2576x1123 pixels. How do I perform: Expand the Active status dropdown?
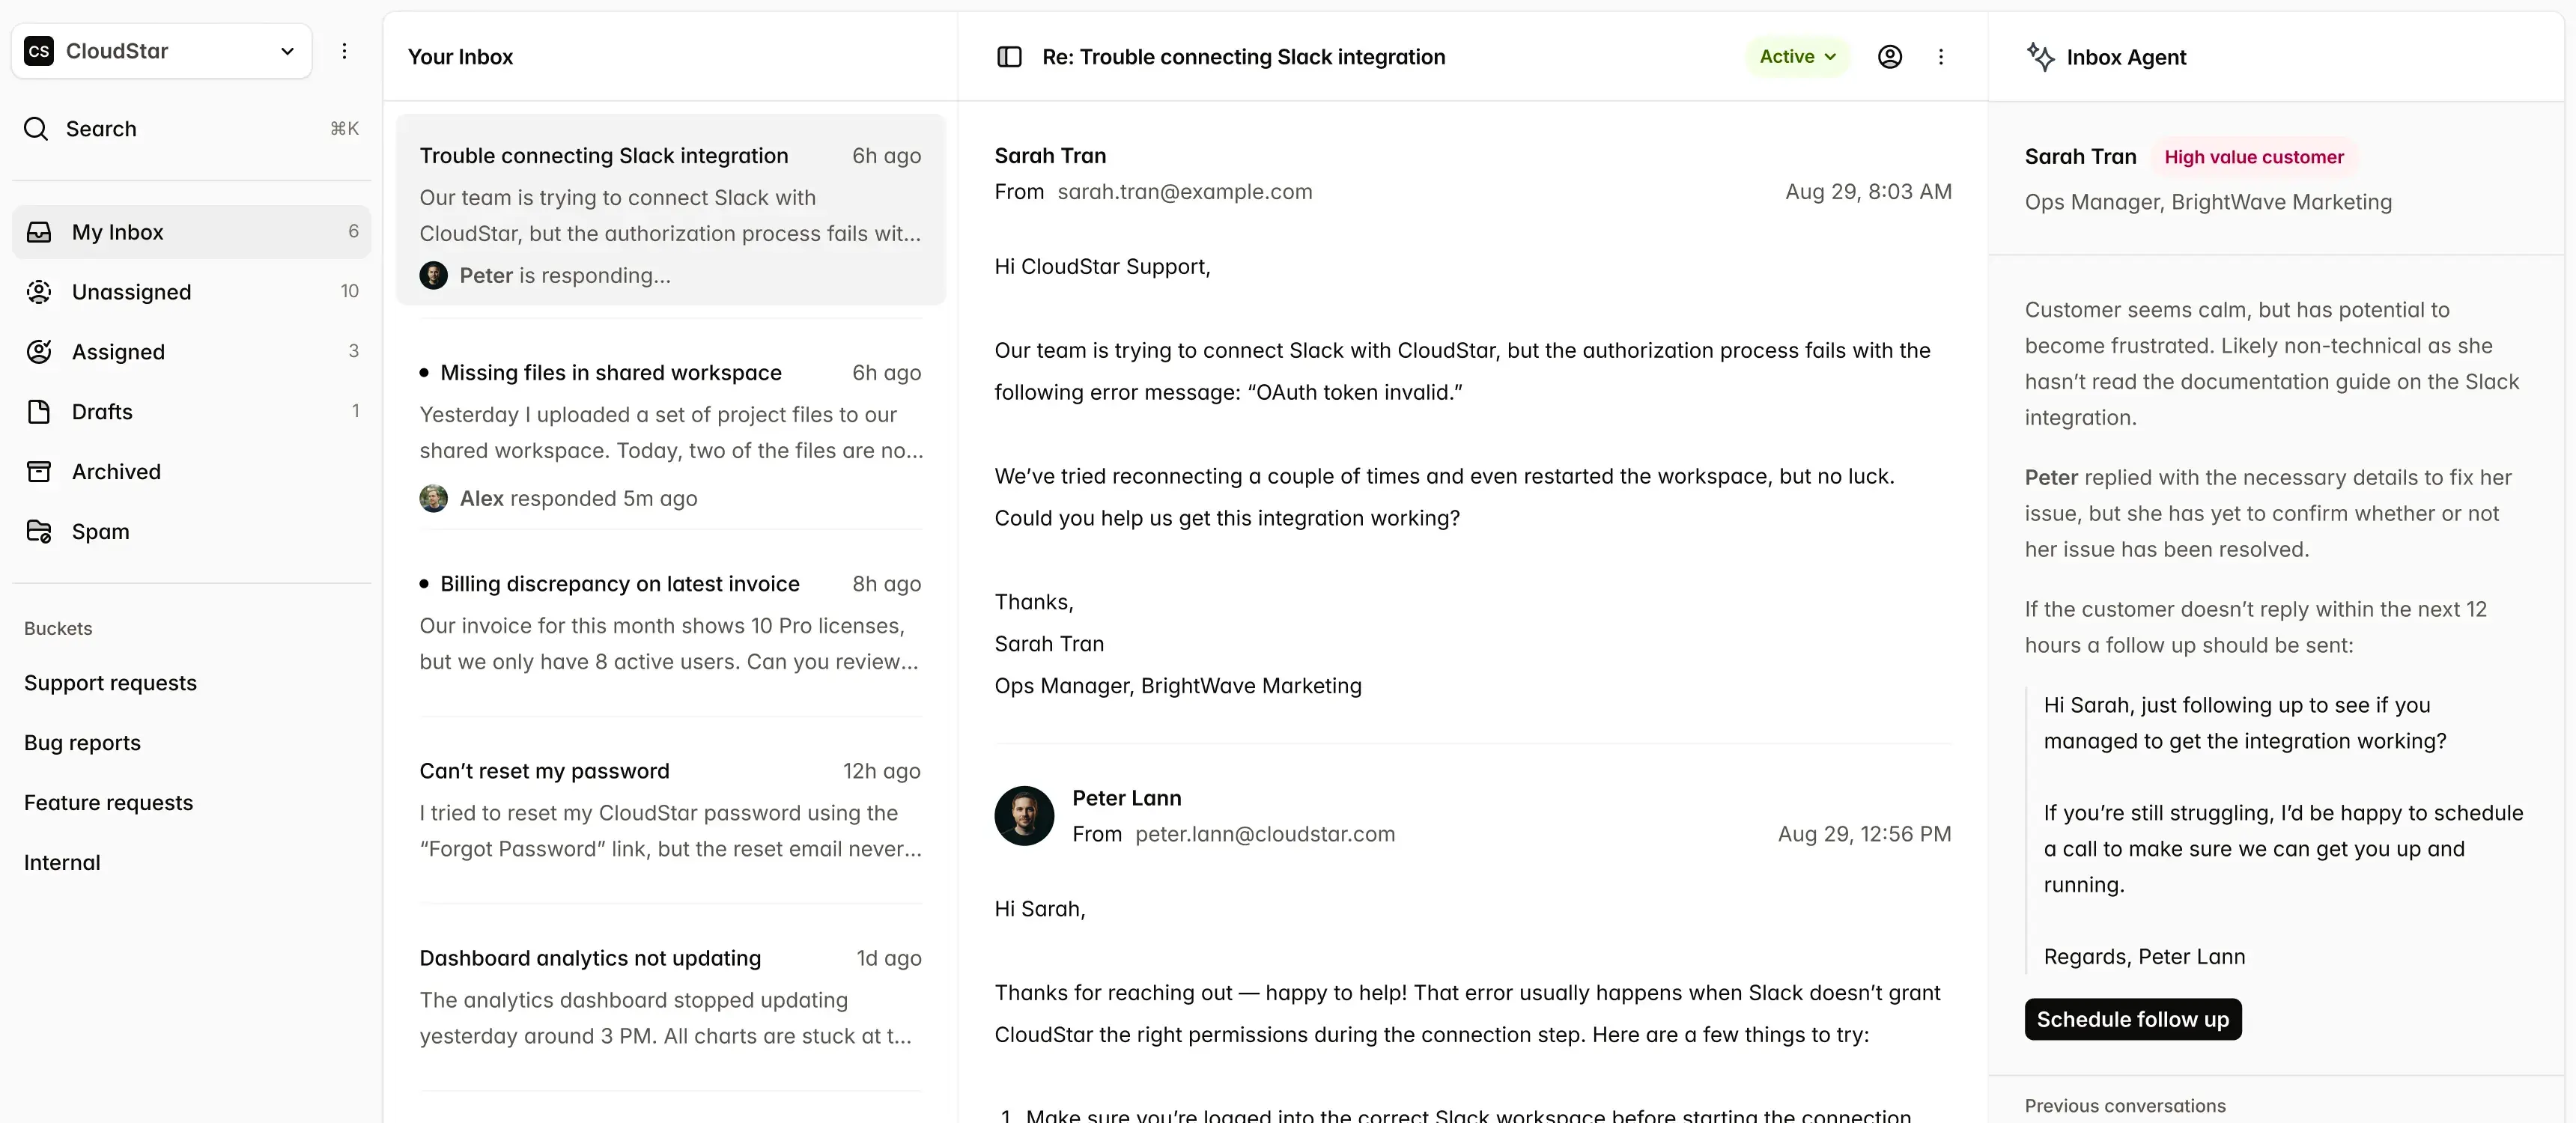click(x=1797, y=57)
